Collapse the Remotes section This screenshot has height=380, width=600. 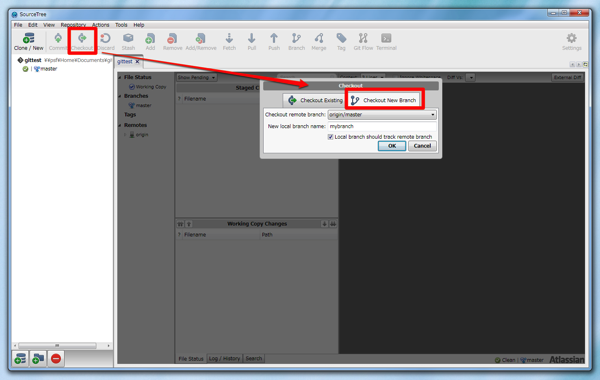tap(120, 125)
